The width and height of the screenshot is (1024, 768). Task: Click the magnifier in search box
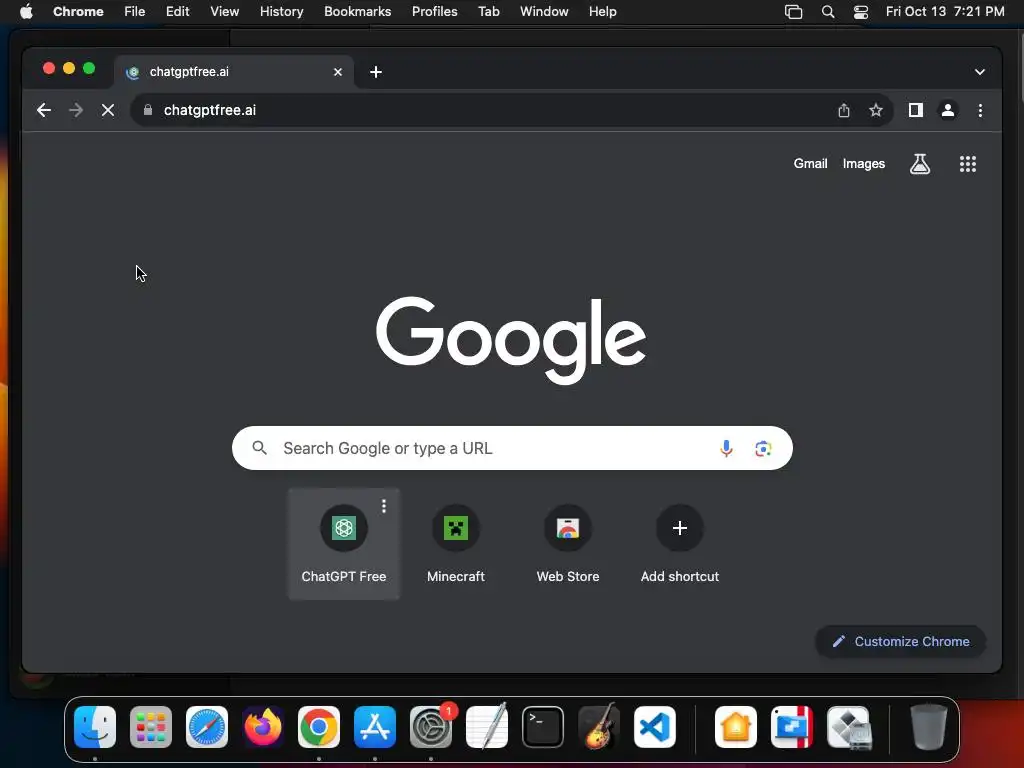[x=259, y=448]
